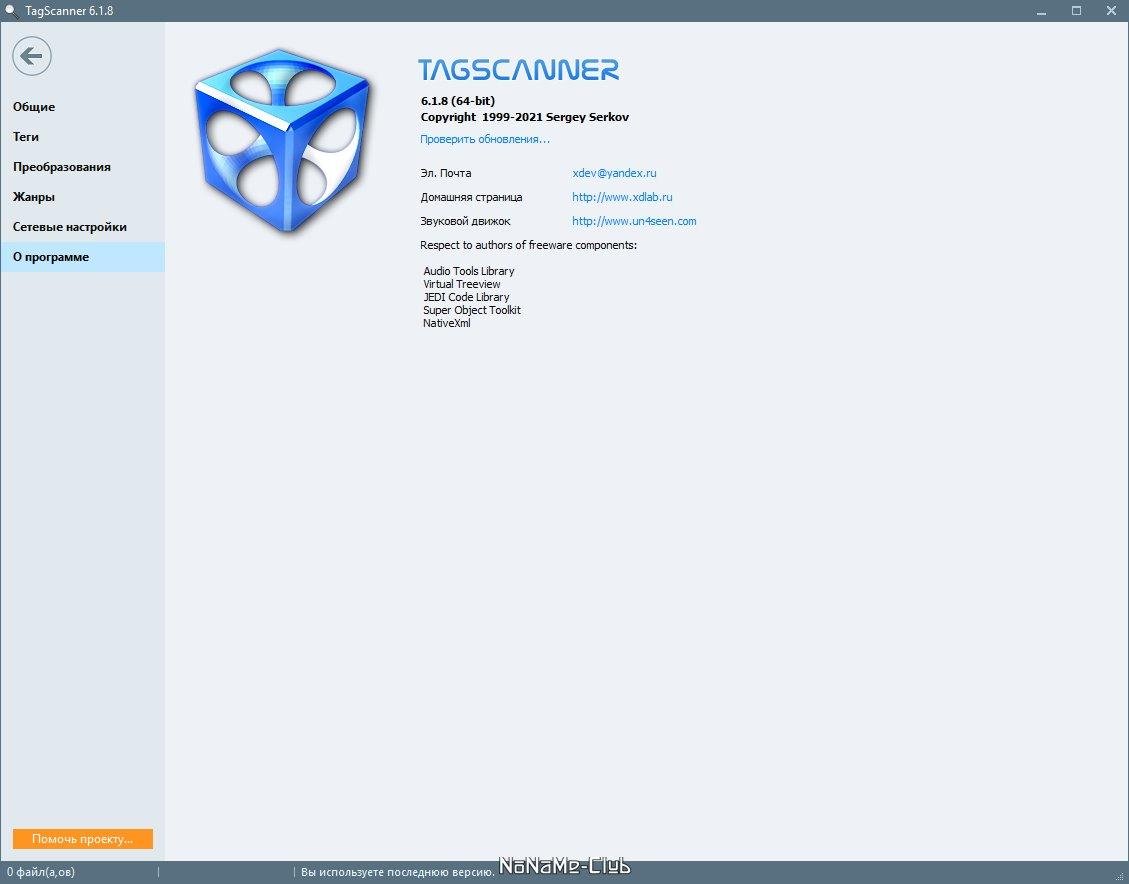
Task: Click Audio Tools Library entry
Action: click(469, 271)
